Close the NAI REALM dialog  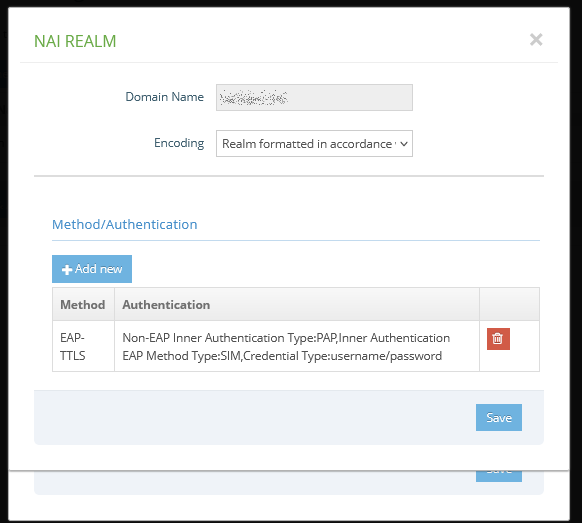point(536,39)
